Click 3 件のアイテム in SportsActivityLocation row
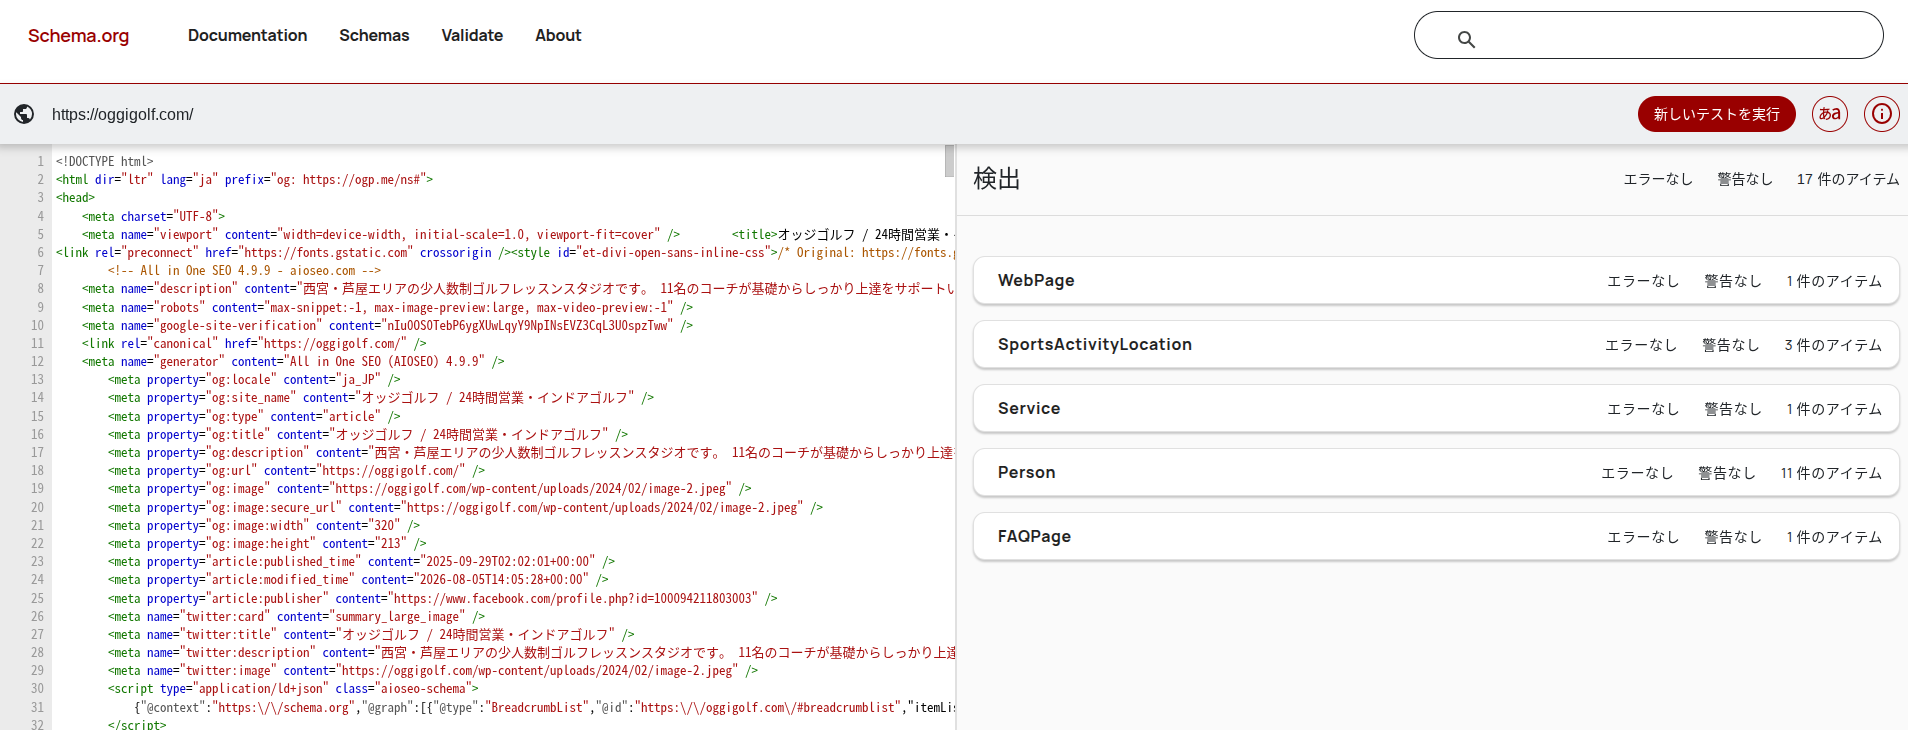This screenshot has width=1908, height=730. (1833, 345)
